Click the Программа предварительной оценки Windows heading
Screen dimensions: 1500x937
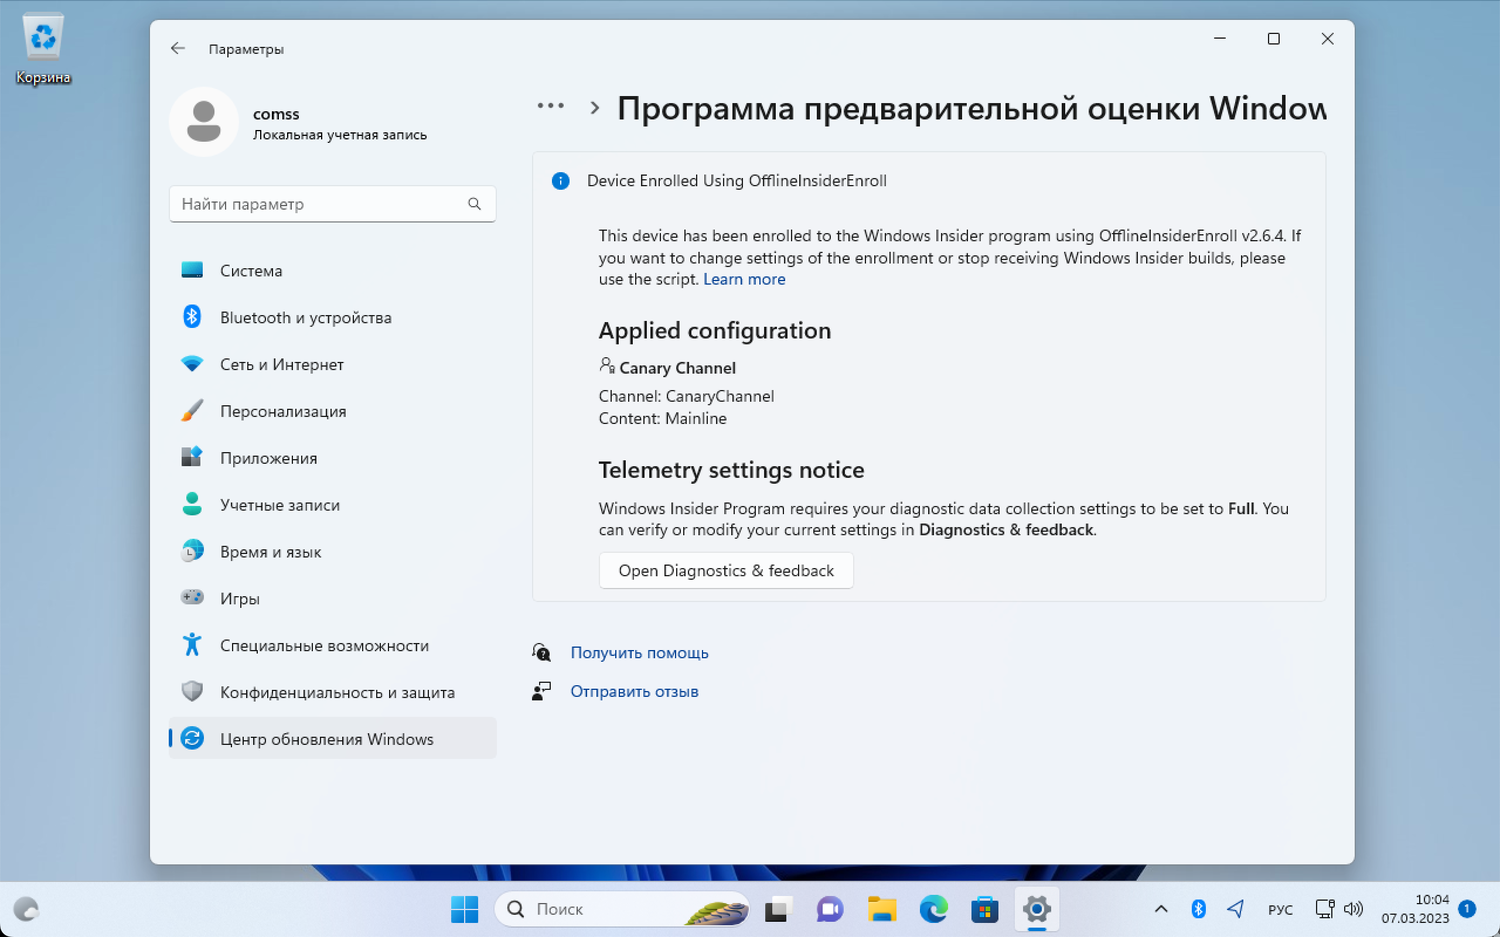[x=971, y=108]
